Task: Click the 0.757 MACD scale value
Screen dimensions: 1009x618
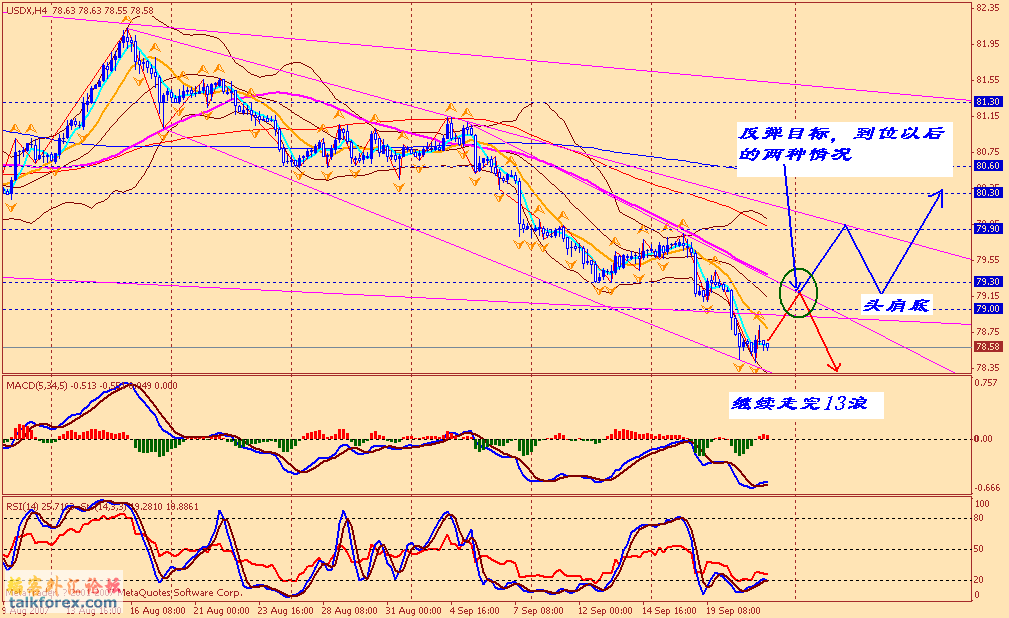Action: pos(986,382)
